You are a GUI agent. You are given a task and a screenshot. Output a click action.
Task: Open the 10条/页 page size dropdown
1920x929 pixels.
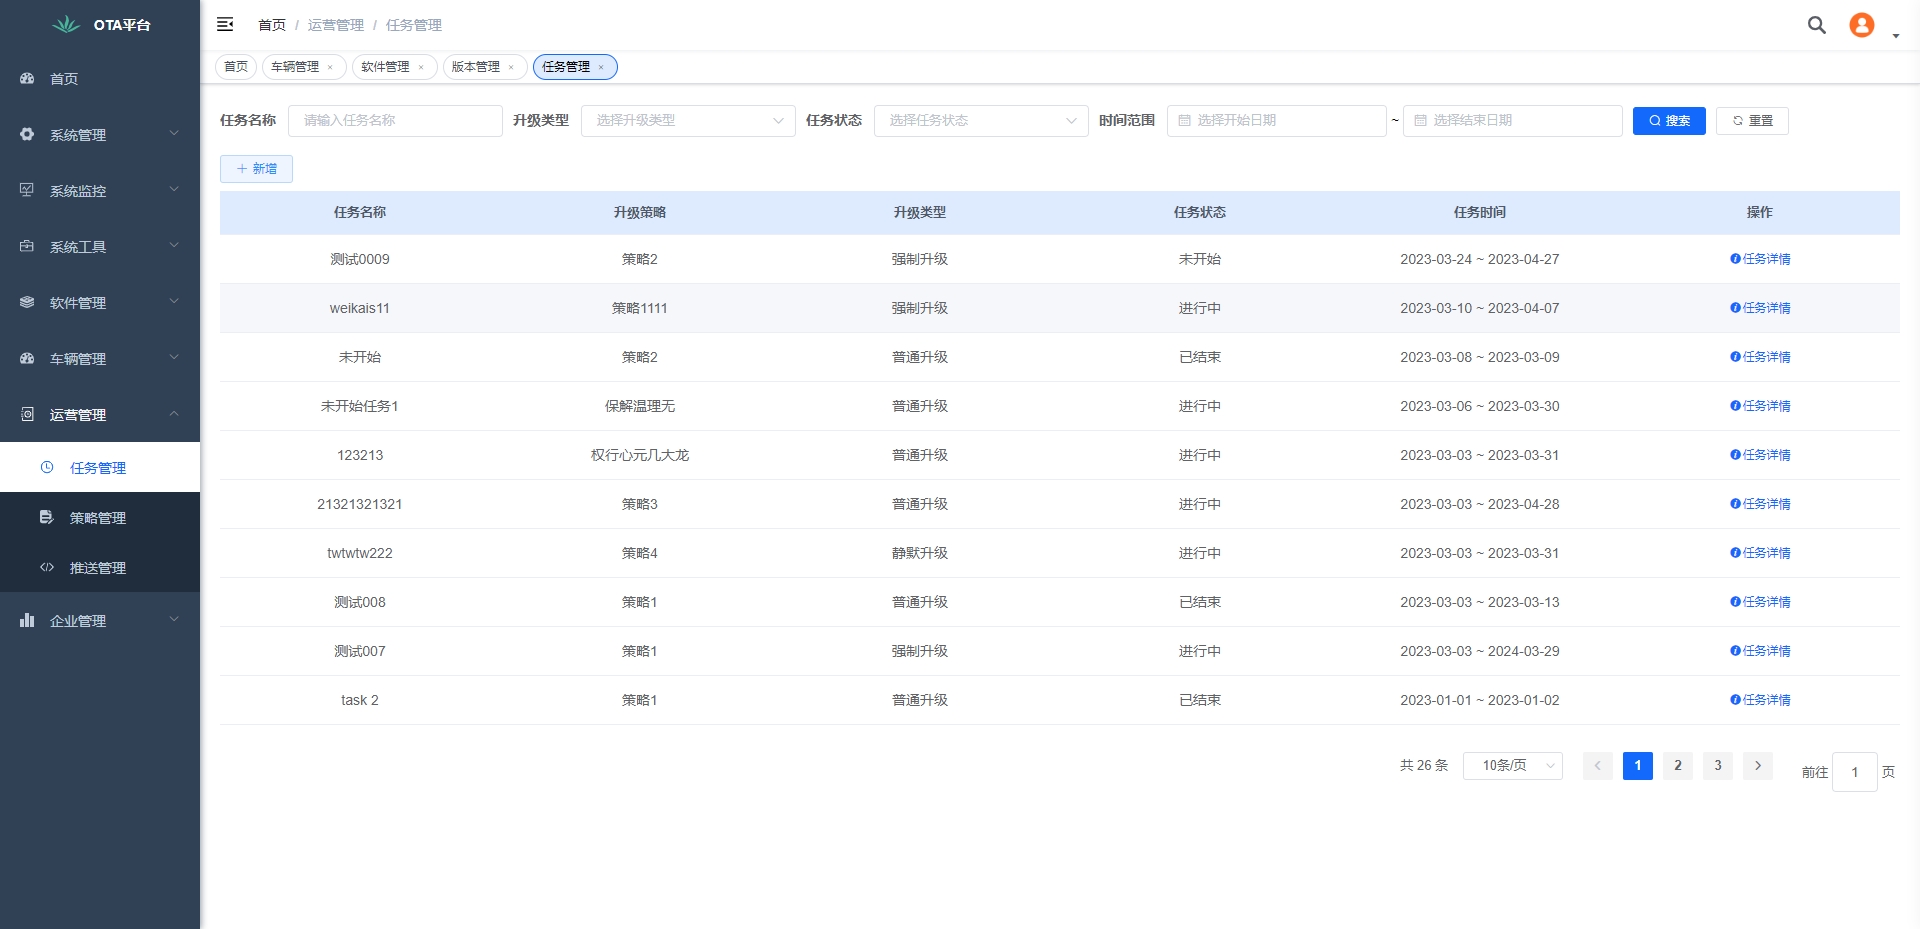point(1512,766)
